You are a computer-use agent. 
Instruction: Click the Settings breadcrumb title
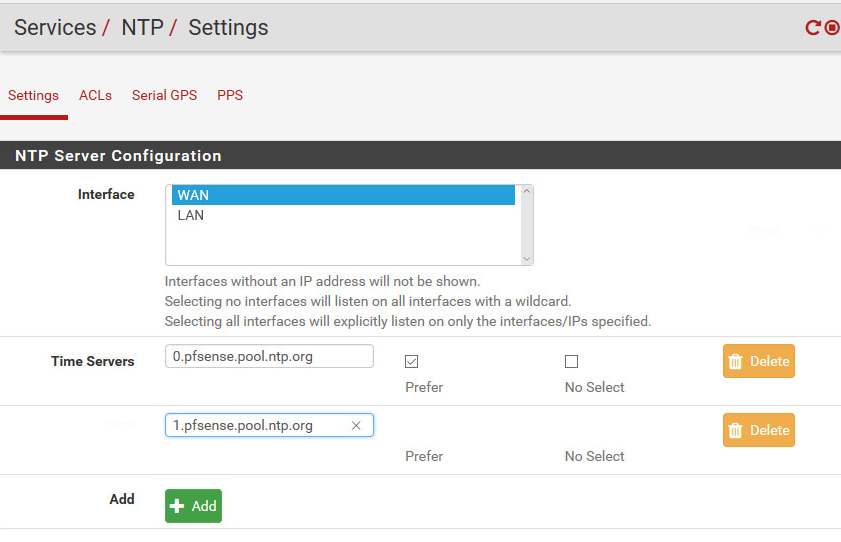(228, 28)
